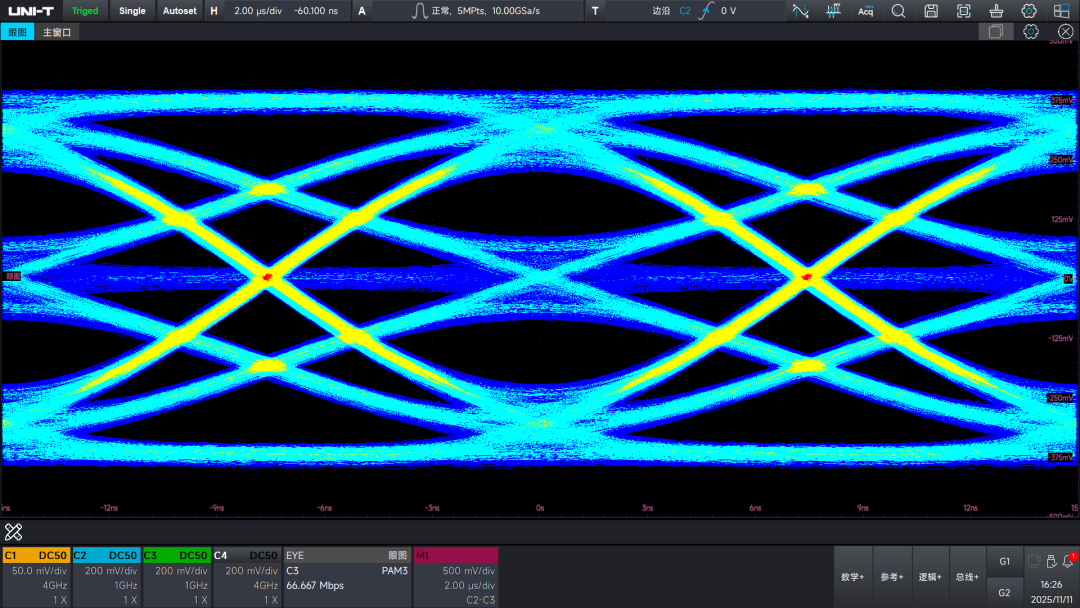
Task: Click the floppy disk save icon
Action: tap(931, 11)
